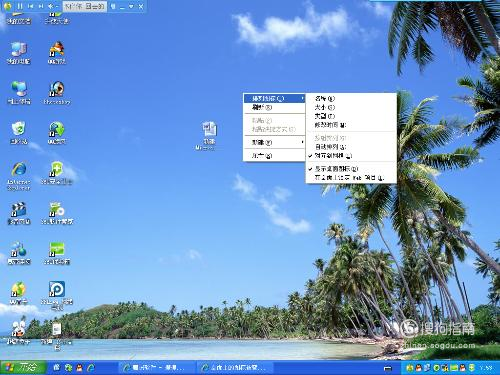Click the language bar keyboard icon on taskbar
This screenshot has width=500, height=375.
(x=387, y=368)
